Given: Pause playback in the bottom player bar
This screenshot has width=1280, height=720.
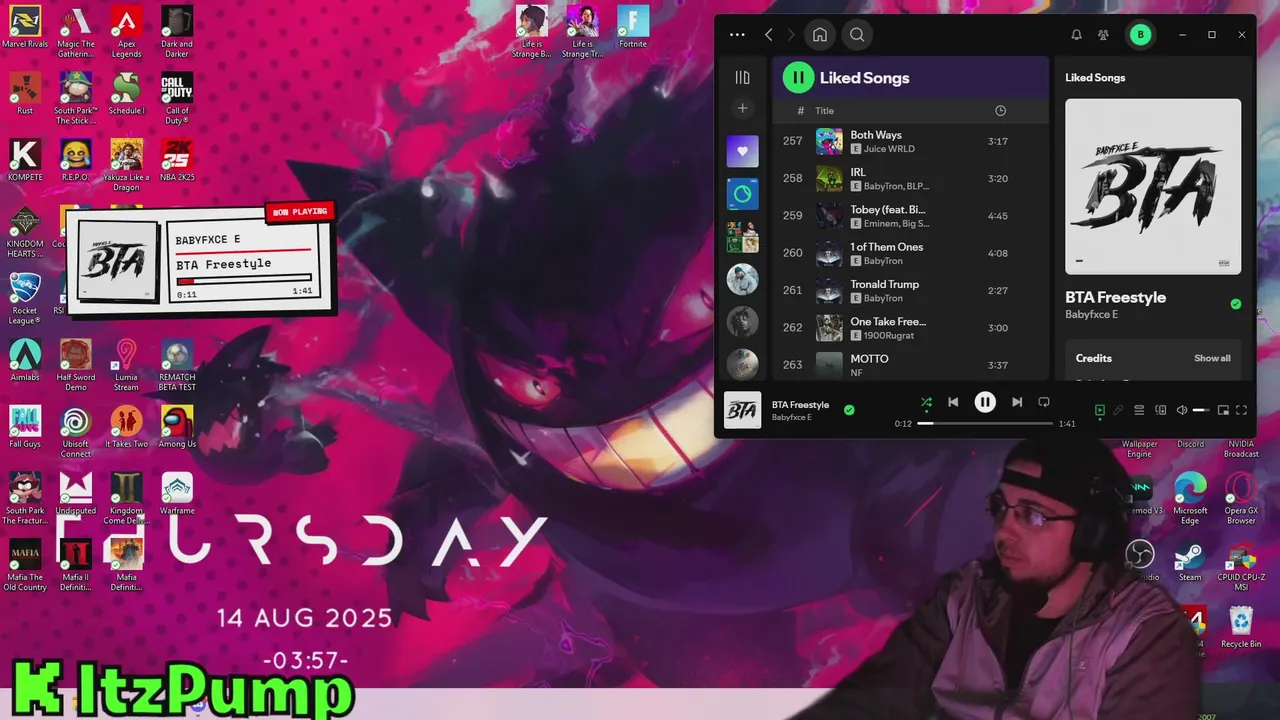Looking at the screenshot, I should [985, 402].
